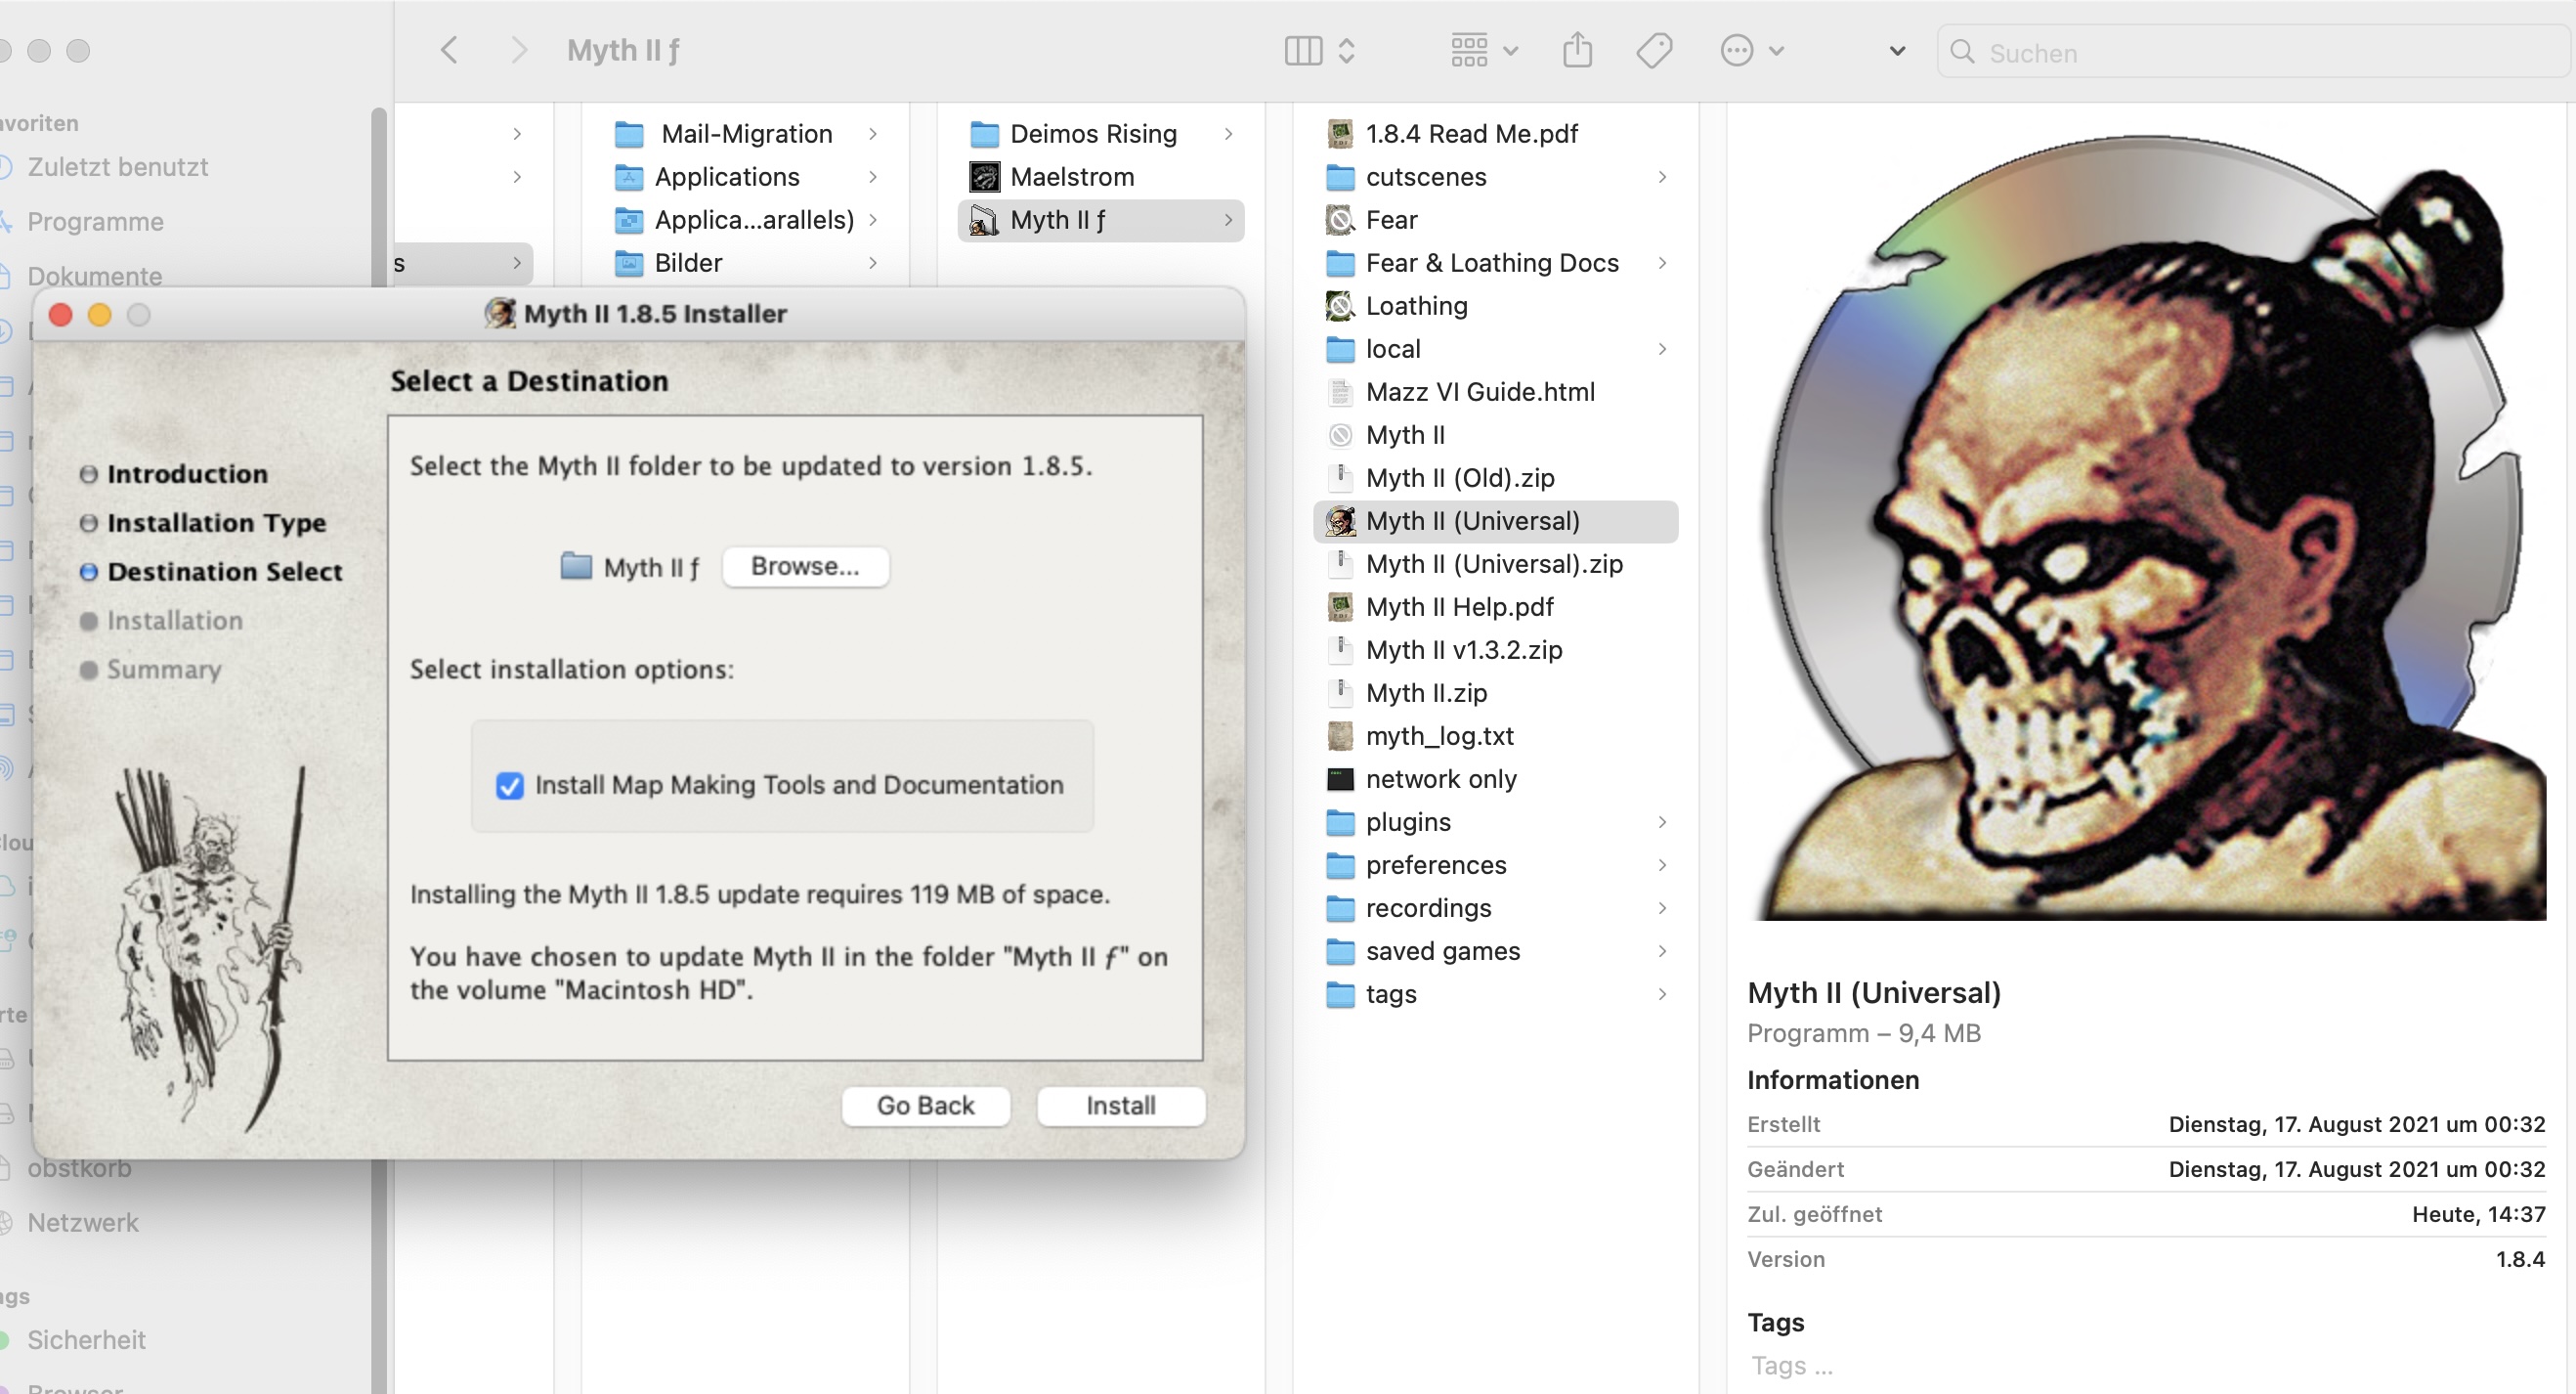Select Dokumente in the sidebar
The width and height of the screenshot is (2576, 1394).
pyautogui.click(x=95, y=276)
